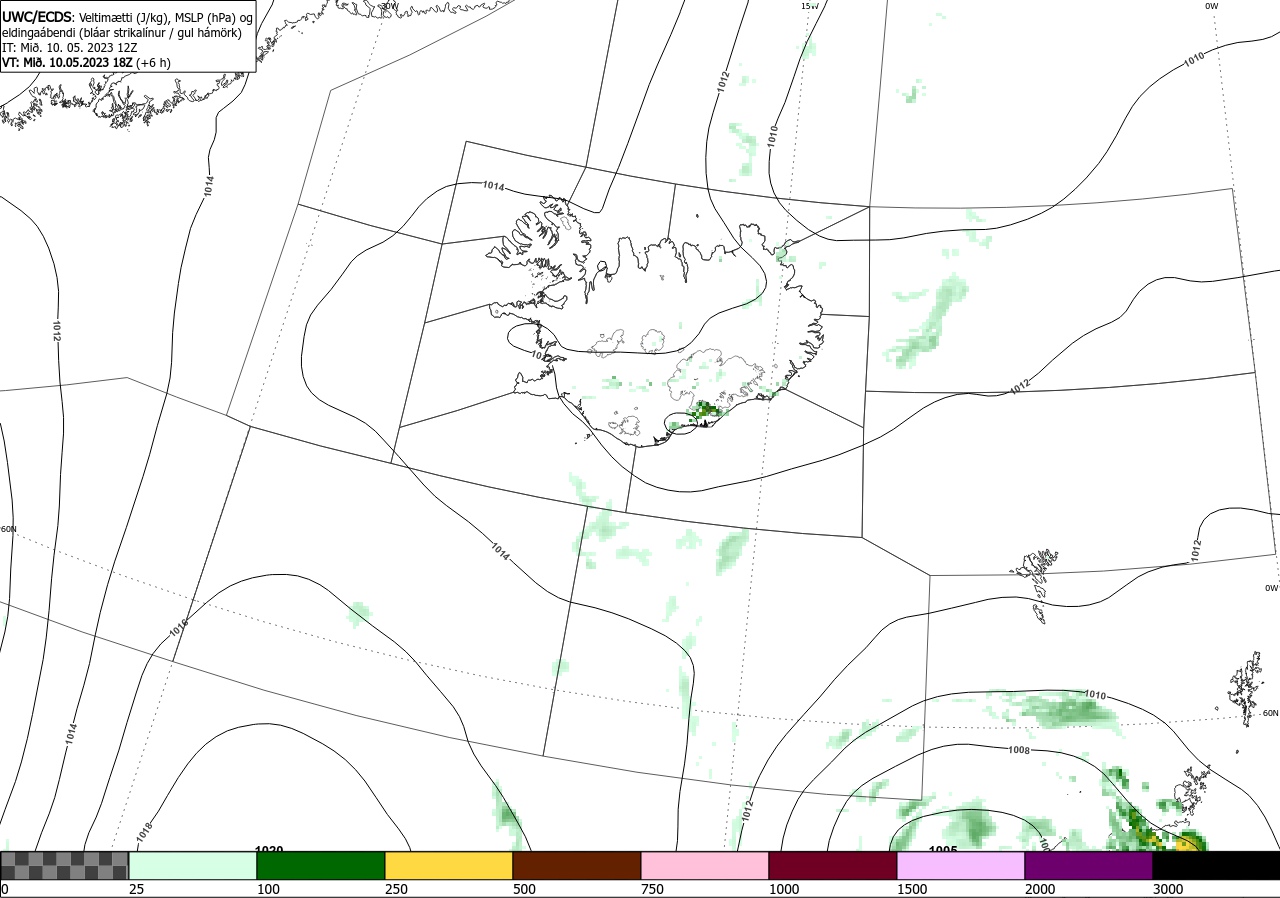Click the legend tick label '1000'
Viewport: 1280px width, 898px height.
(x=783, y=889)
